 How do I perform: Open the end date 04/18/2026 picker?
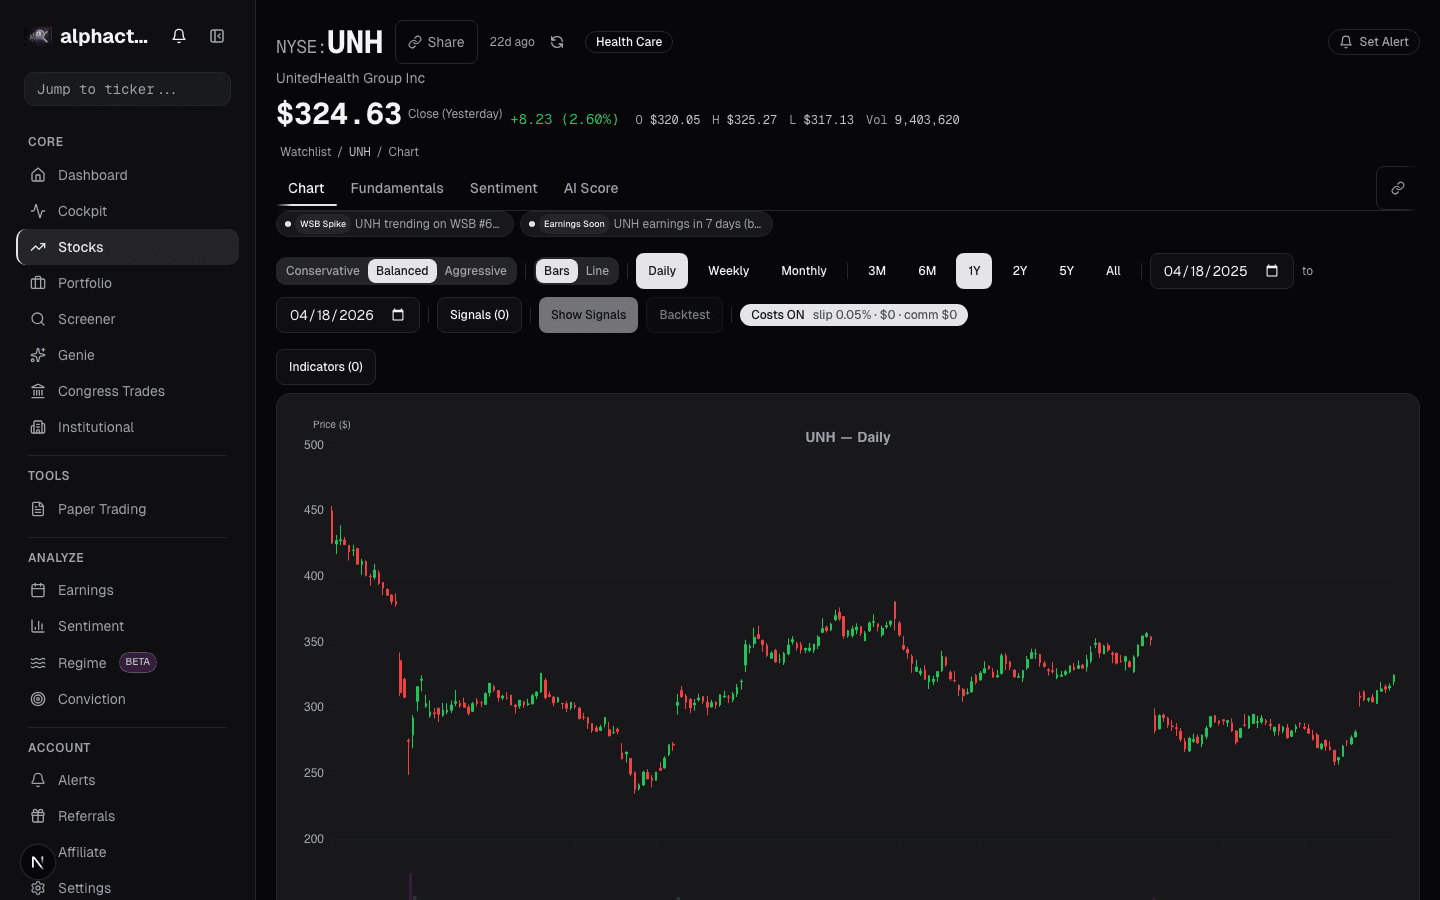[x=398, y=315]
